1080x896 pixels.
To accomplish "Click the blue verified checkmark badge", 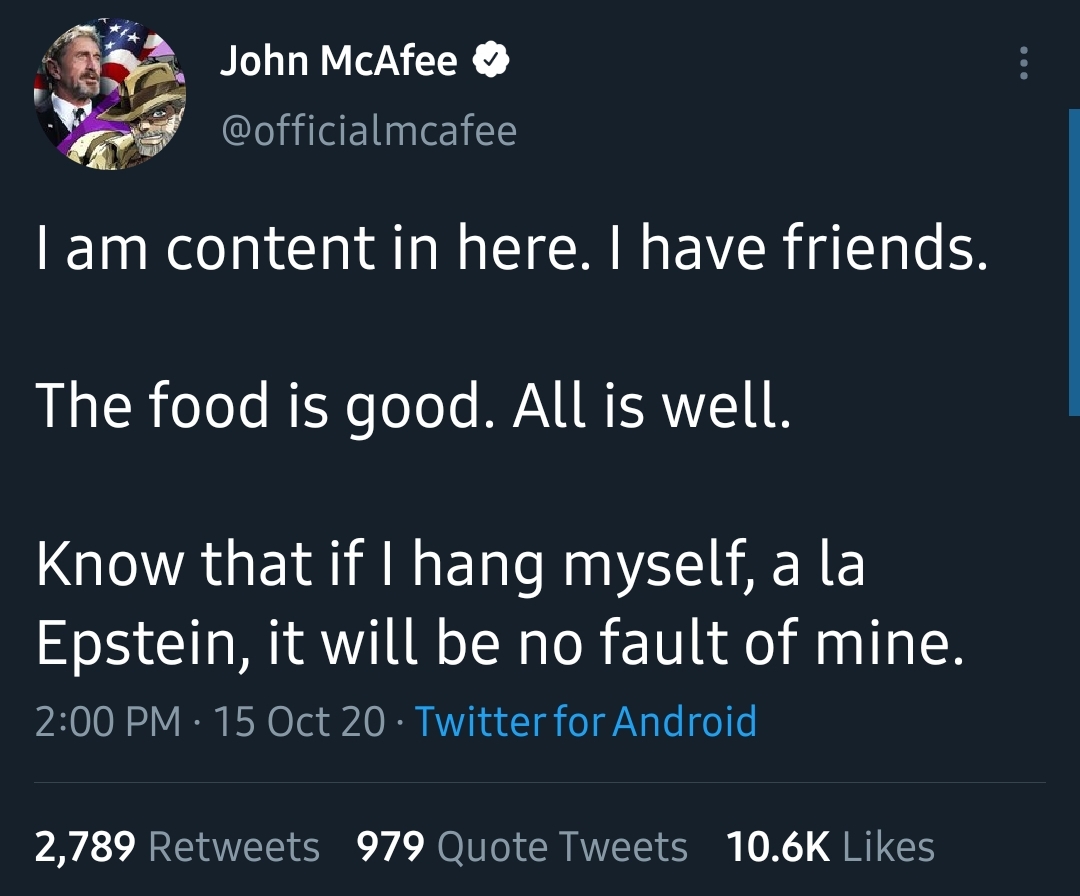I will pos(491,58).
